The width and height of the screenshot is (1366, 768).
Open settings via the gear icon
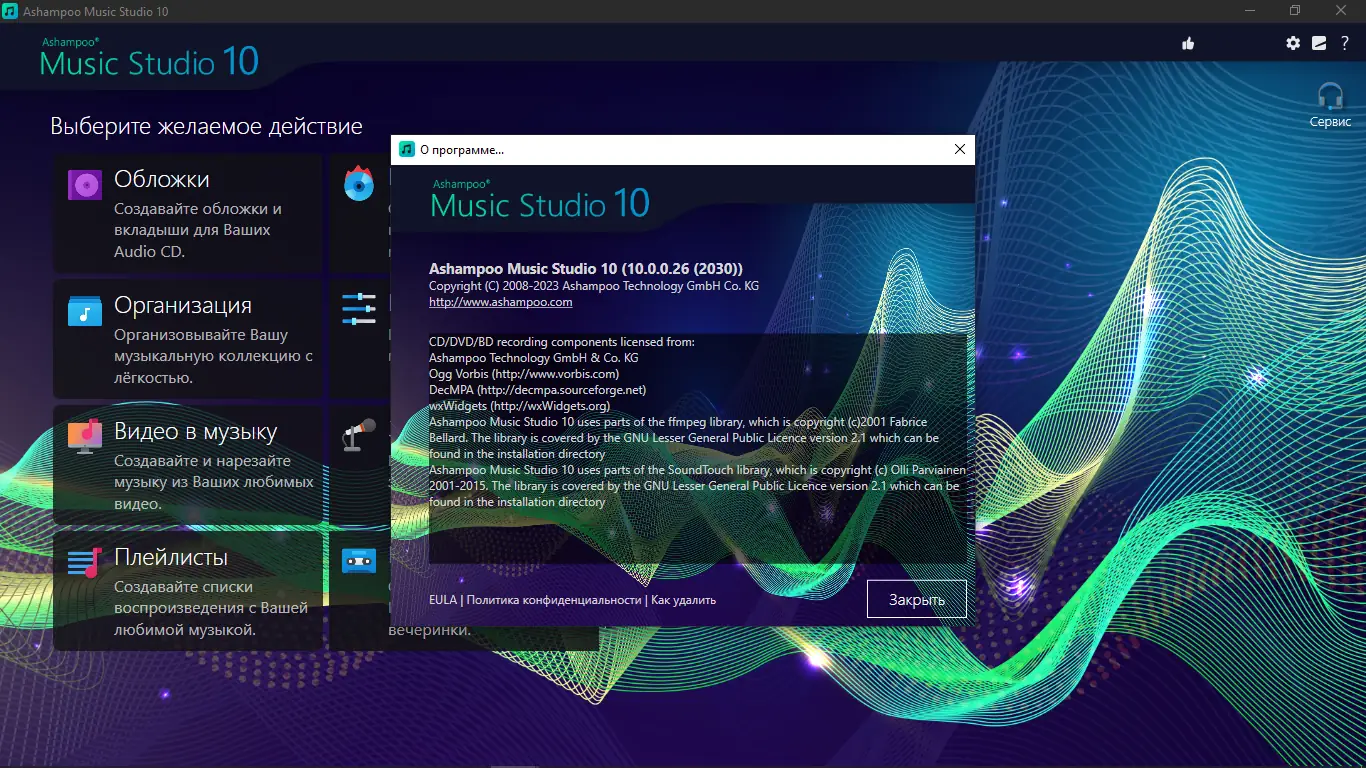1293,43
